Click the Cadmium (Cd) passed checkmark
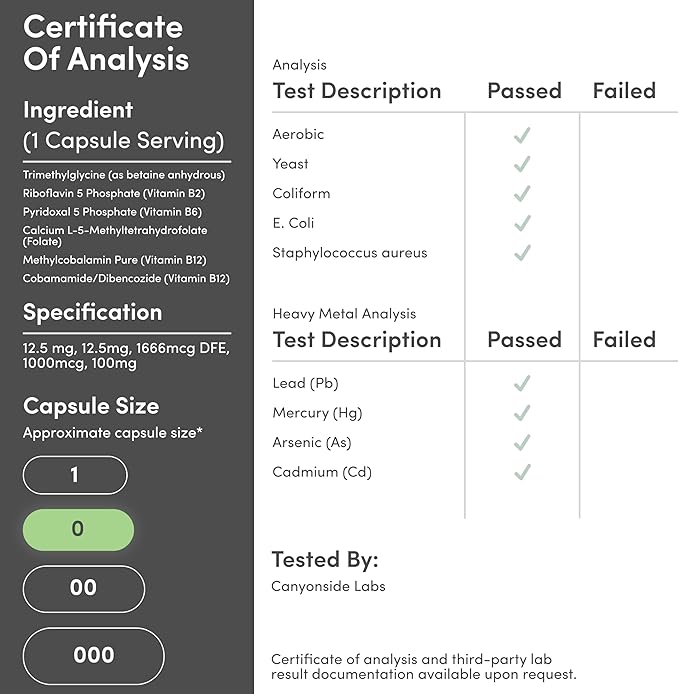The height and width of the screenshot is (694, 679). (521, 472)
